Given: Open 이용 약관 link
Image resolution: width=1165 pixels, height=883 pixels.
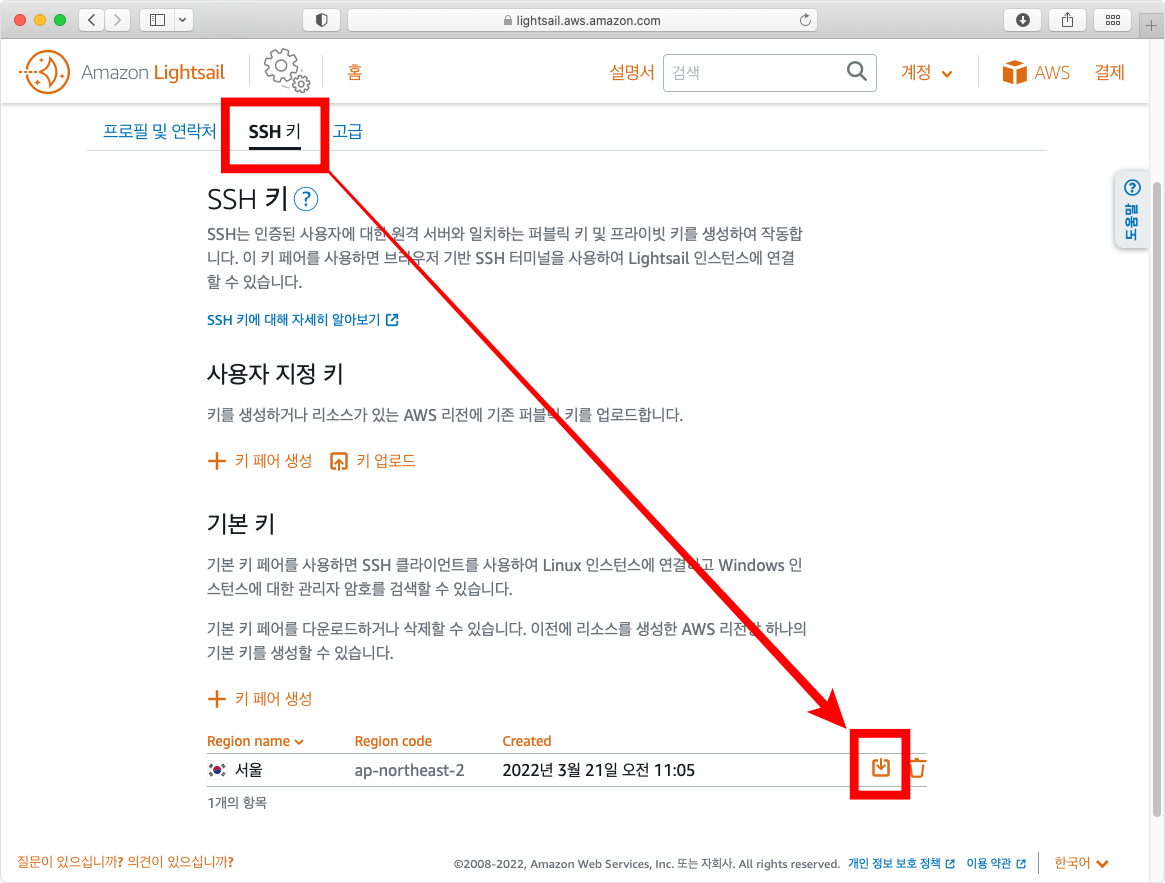Looking at the screenshot, I should click(996, 863).
